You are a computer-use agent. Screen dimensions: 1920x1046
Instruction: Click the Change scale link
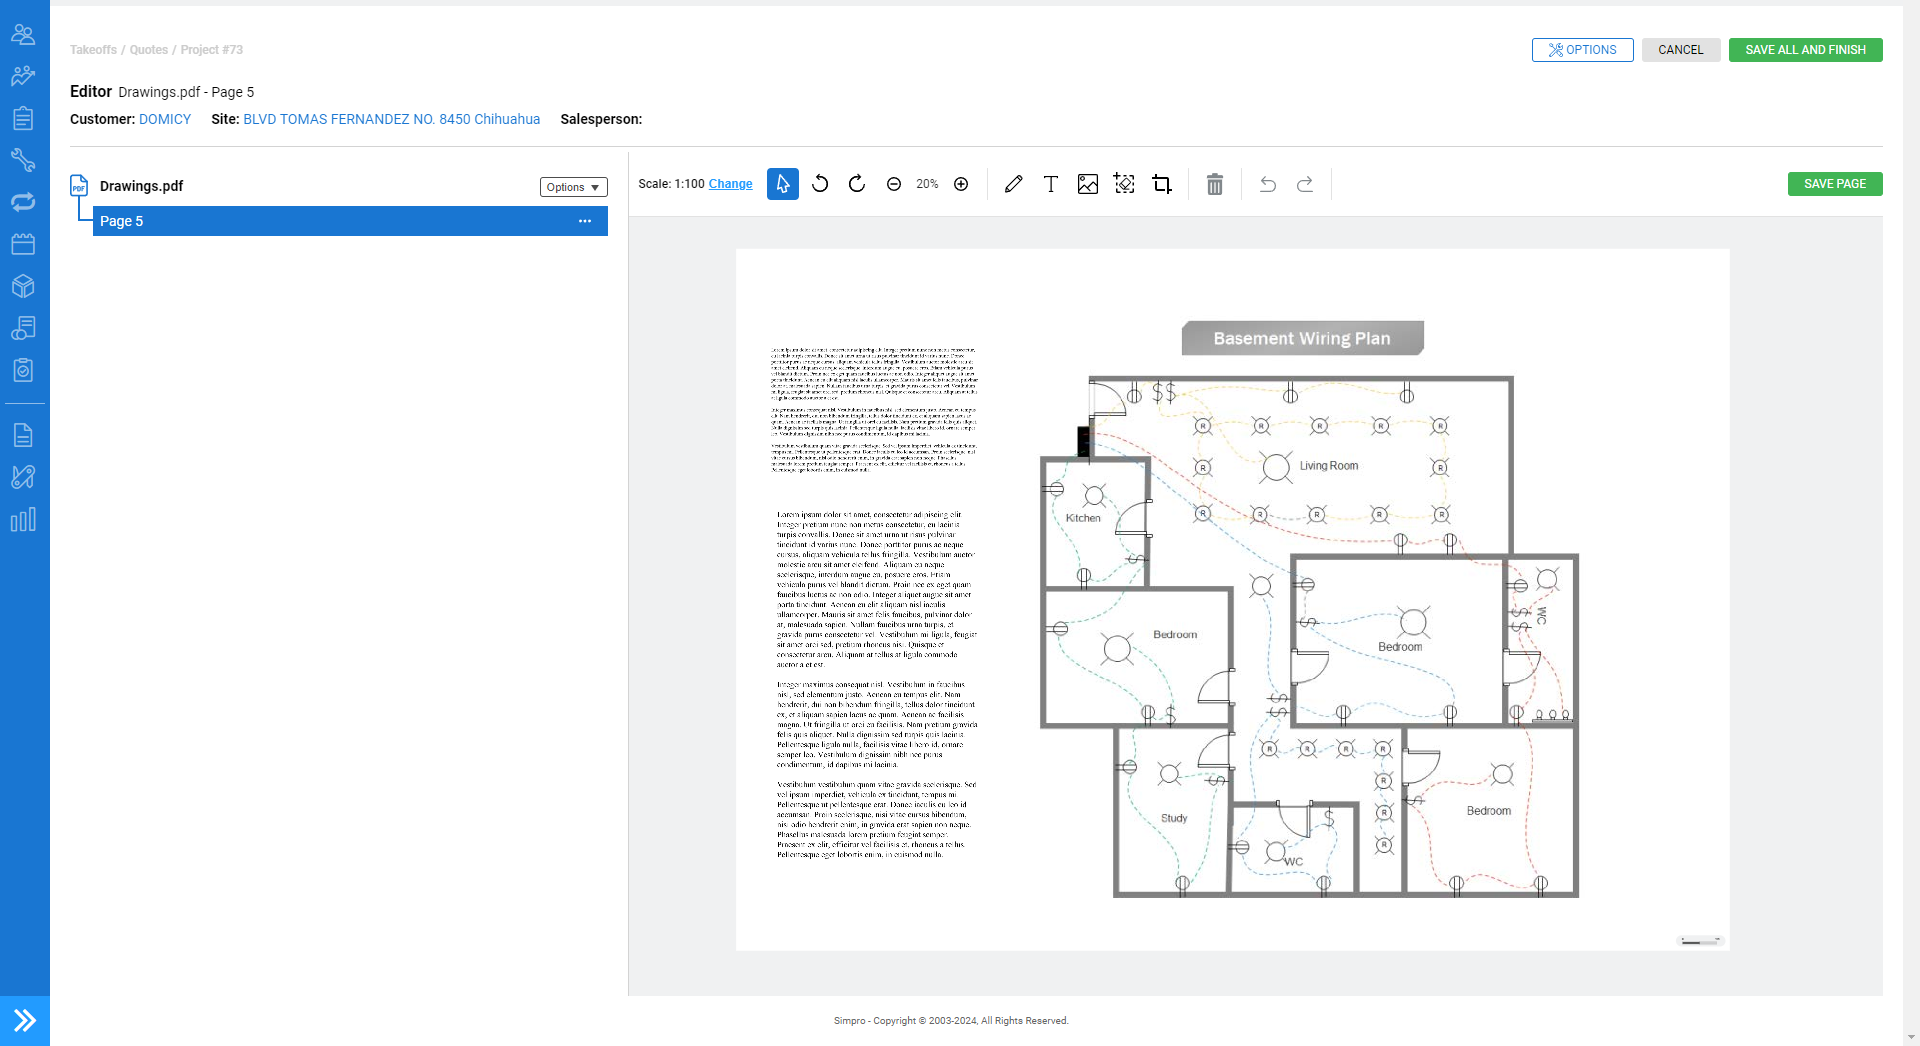click(730, 184)
